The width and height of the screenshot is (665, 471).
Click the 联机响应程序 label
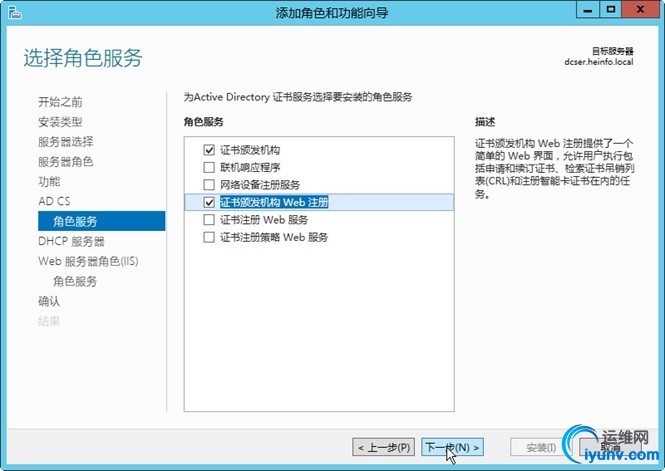click(x=250, y=167)
